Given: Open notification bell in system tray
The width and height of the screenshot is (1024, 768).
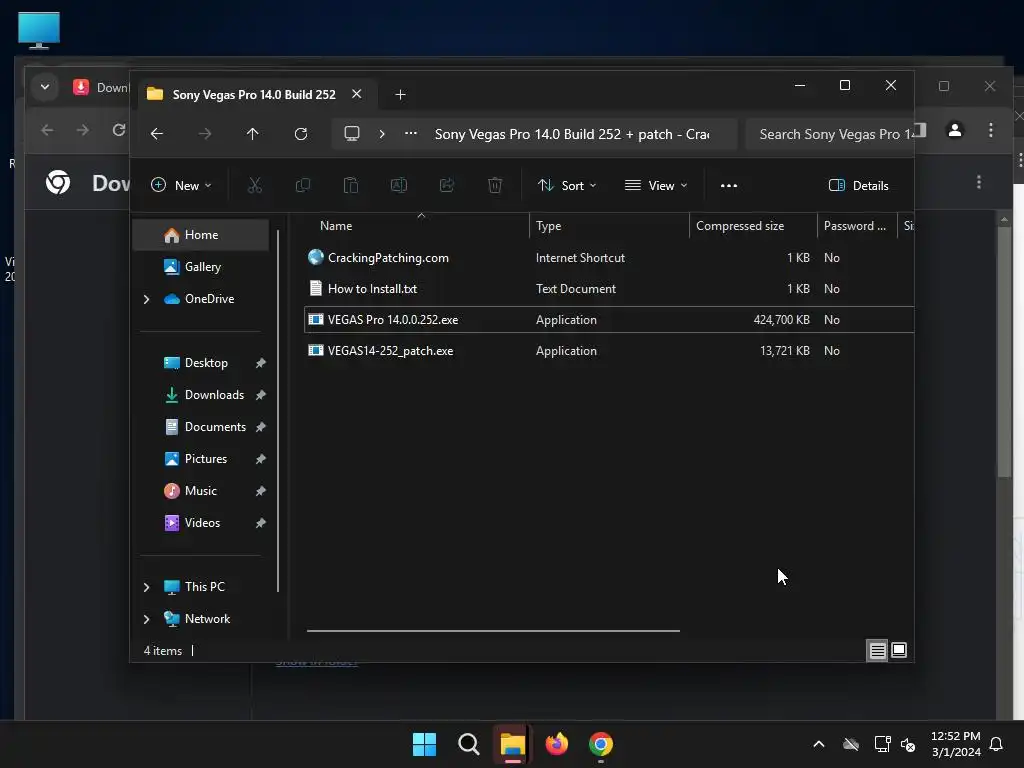Looking at the screenshot, I should click(997, 744).
